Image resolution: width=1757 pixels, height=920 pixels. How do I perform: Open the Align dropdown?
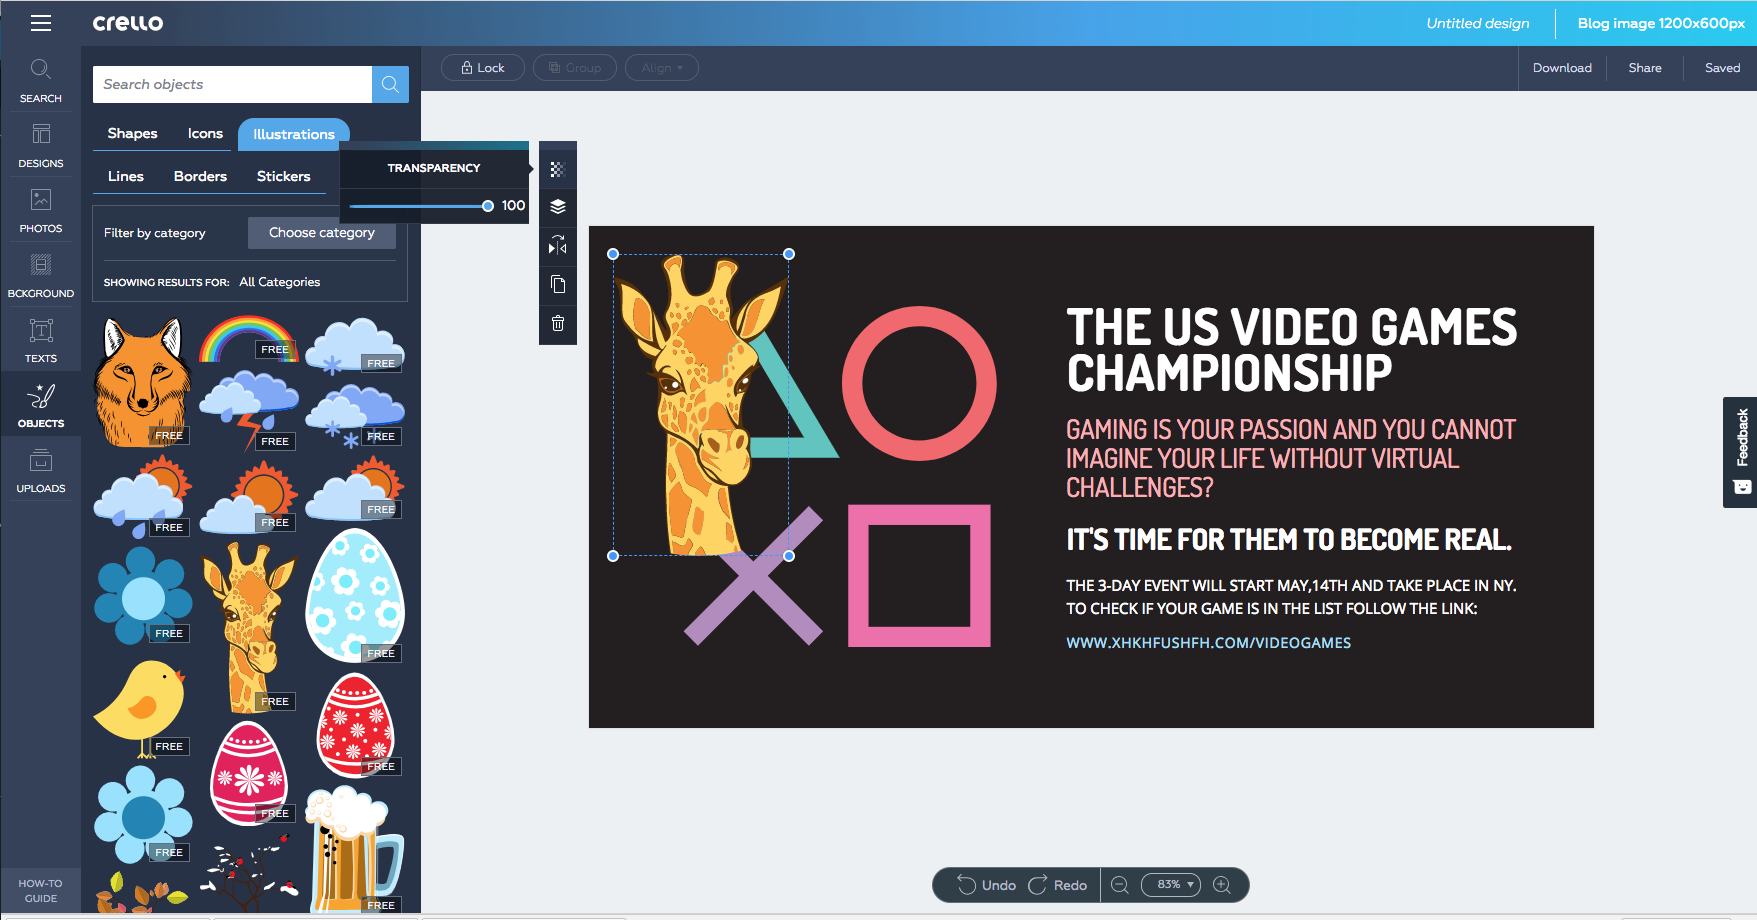662,68
